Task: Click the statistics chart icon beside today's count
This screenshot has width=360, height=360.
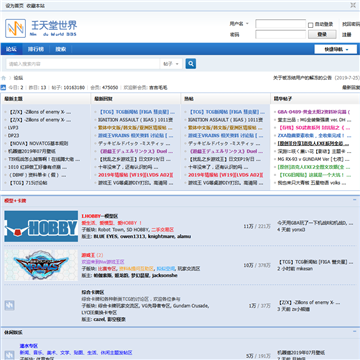Action: click(3, 88)
